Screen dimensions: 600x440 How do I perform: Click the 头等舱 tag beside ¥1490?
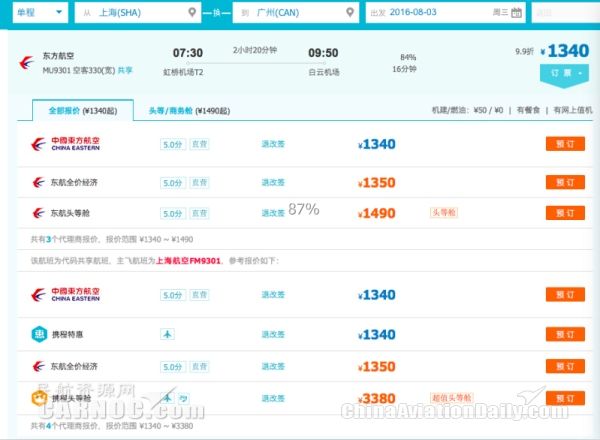coord(444,212)
